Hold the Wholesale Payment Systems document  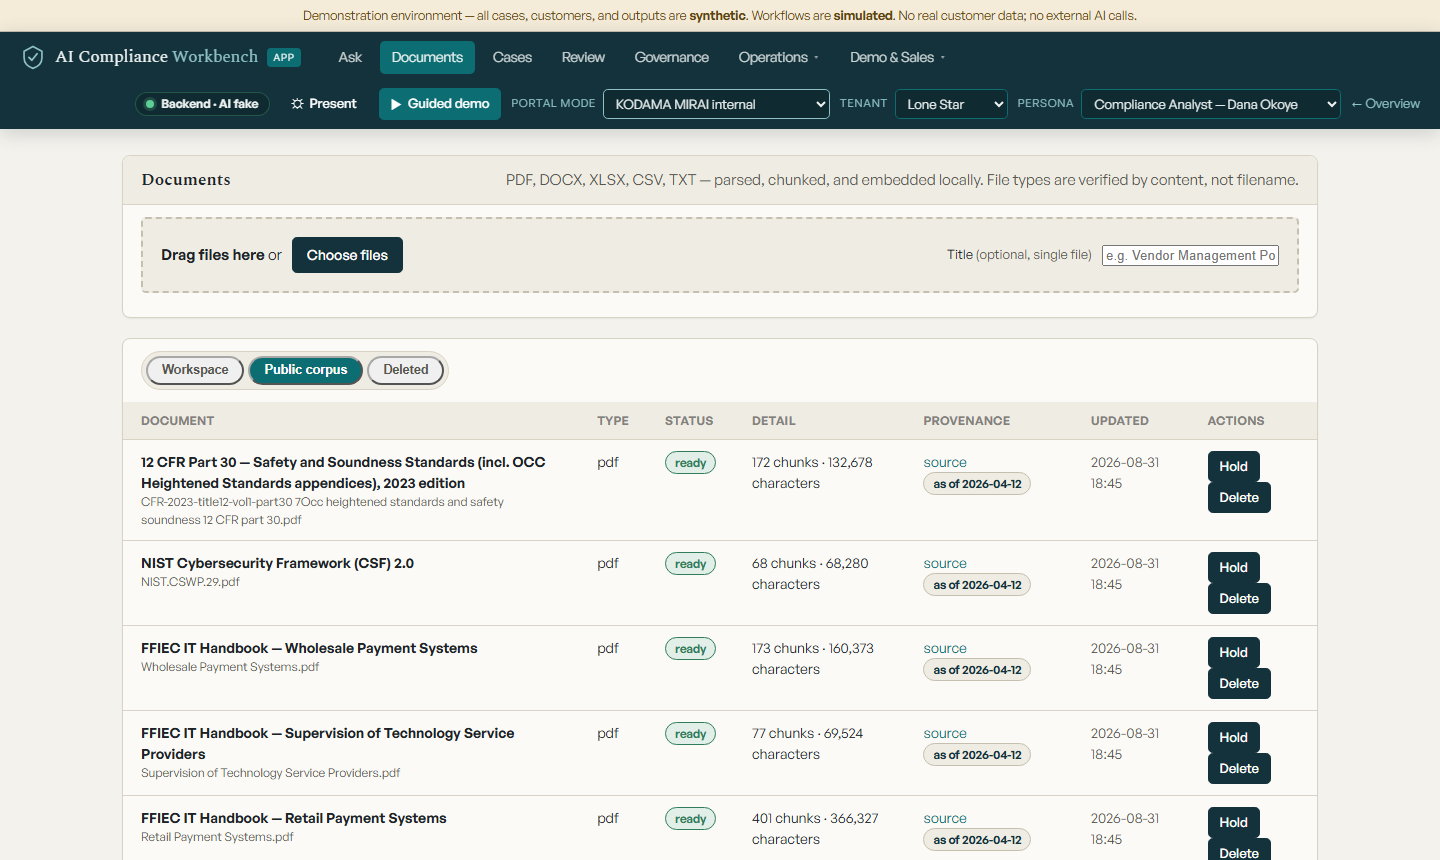(x=1233, y=653)
